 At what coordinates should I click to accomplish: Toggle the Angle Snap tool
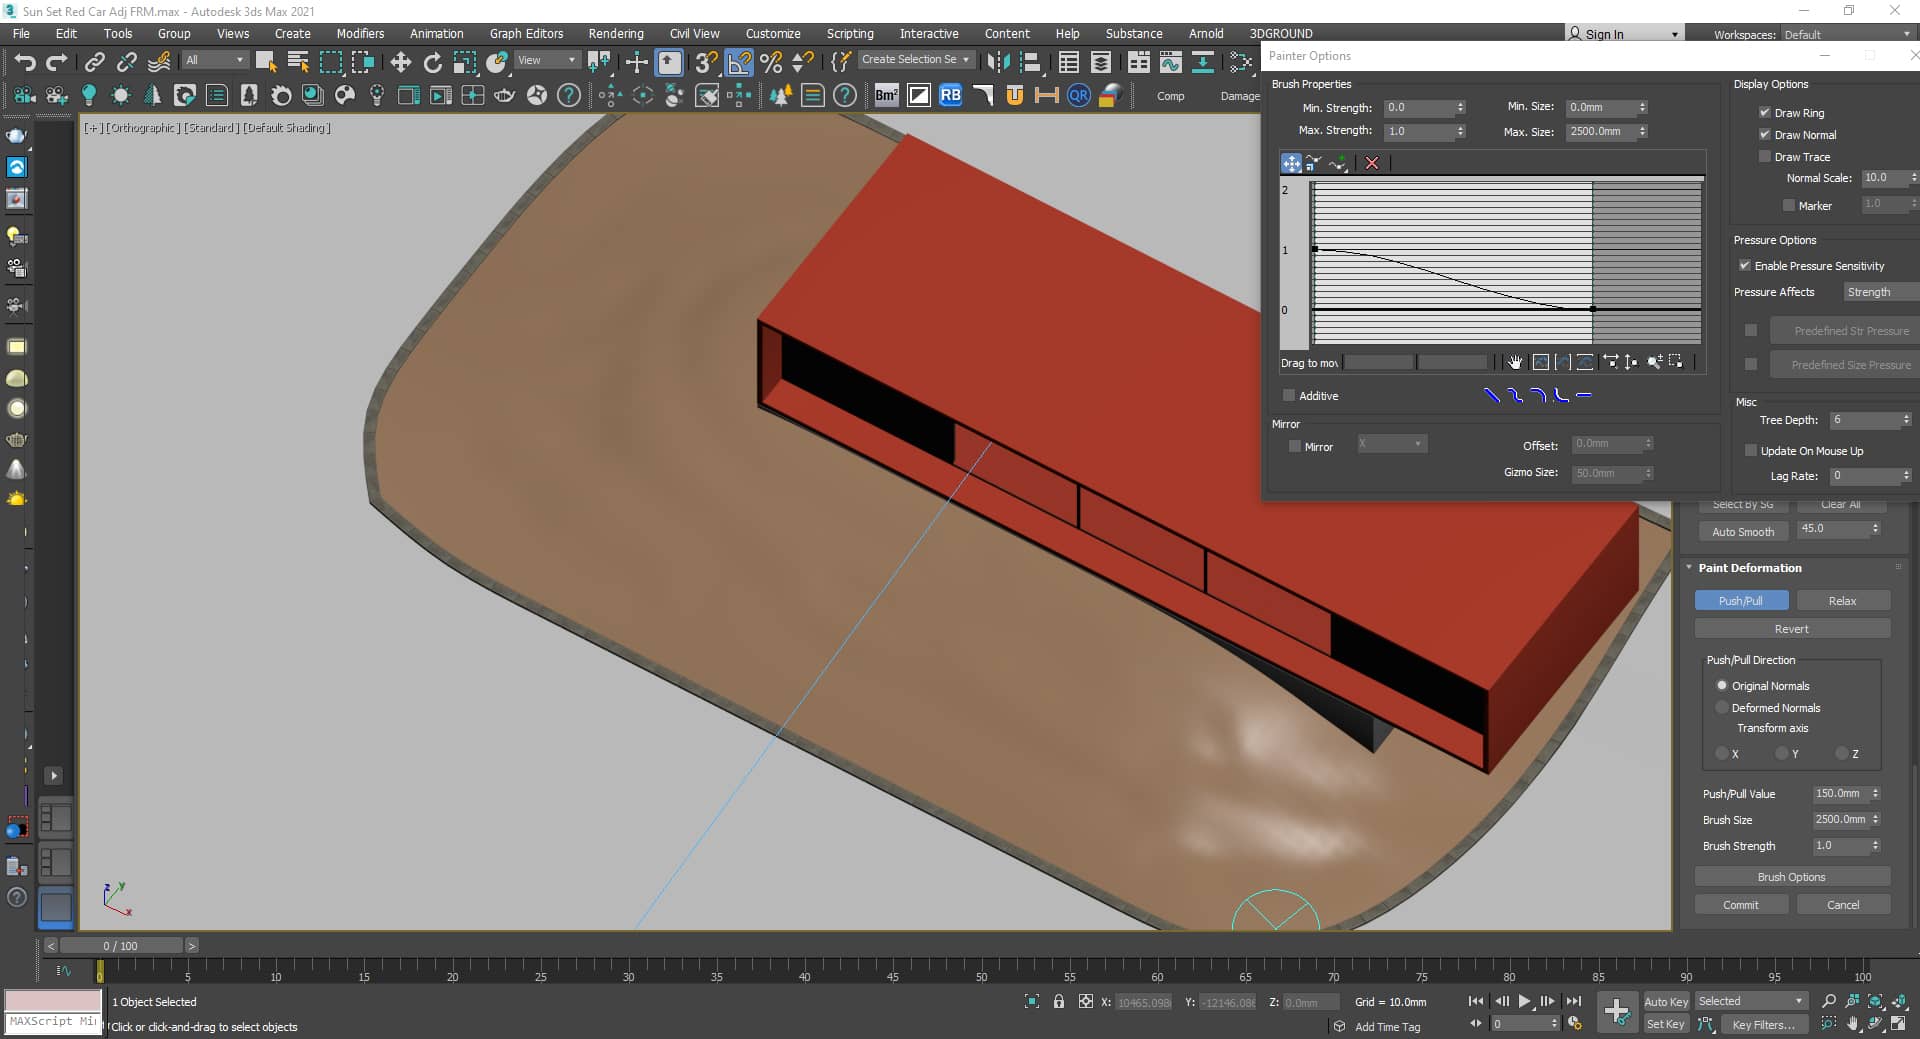click(738, 62)
